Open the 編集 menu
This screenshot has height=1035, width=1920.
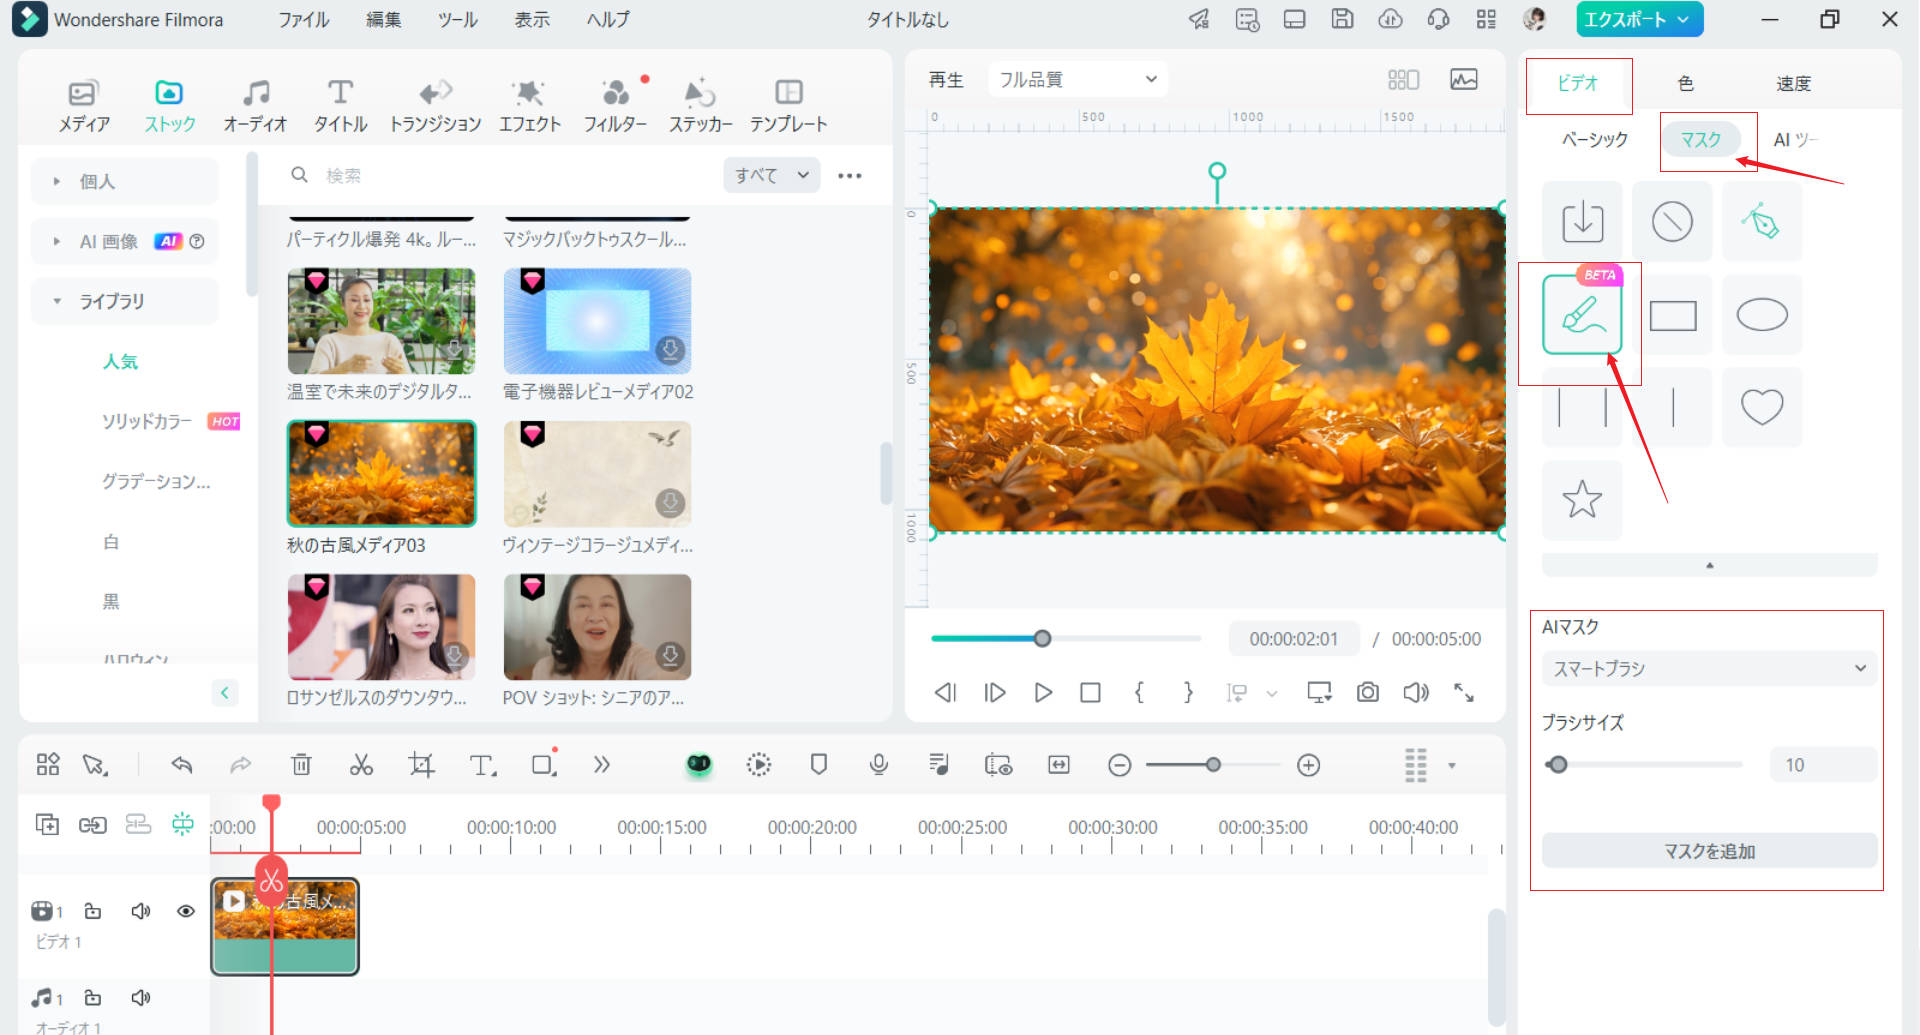[x=383, y=19]
